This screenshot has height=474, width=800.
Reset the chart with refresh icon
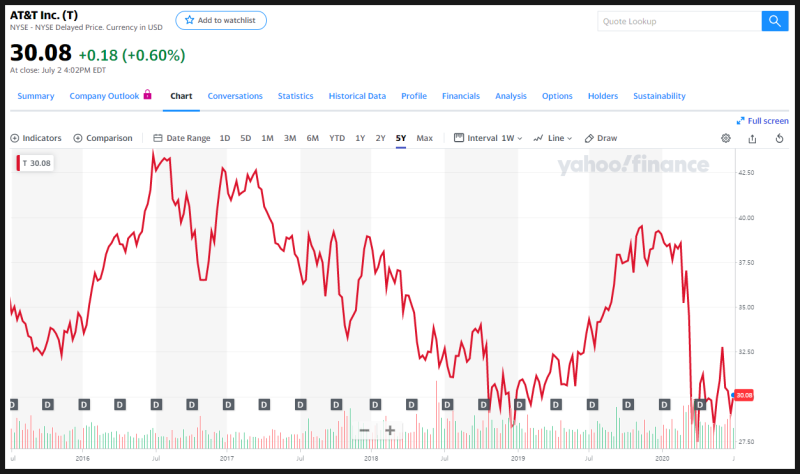[778, 138]
